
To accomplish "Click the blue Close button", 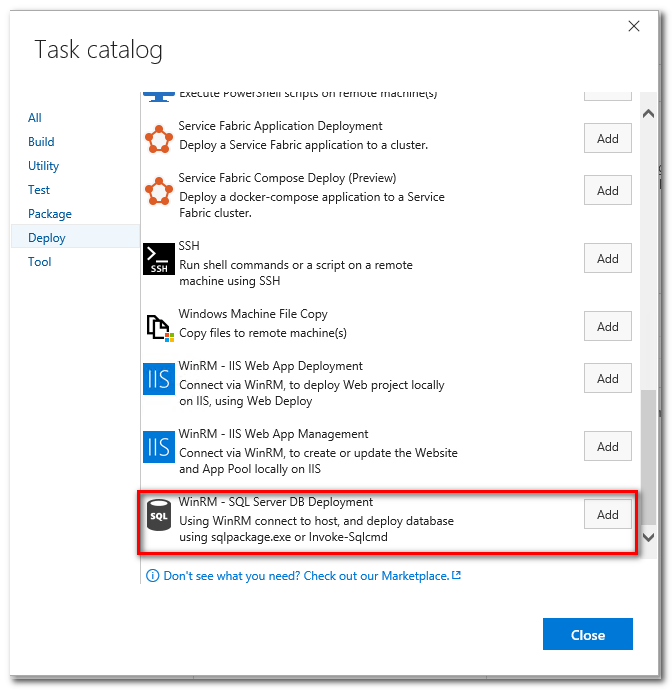I will tap(588, 634).
